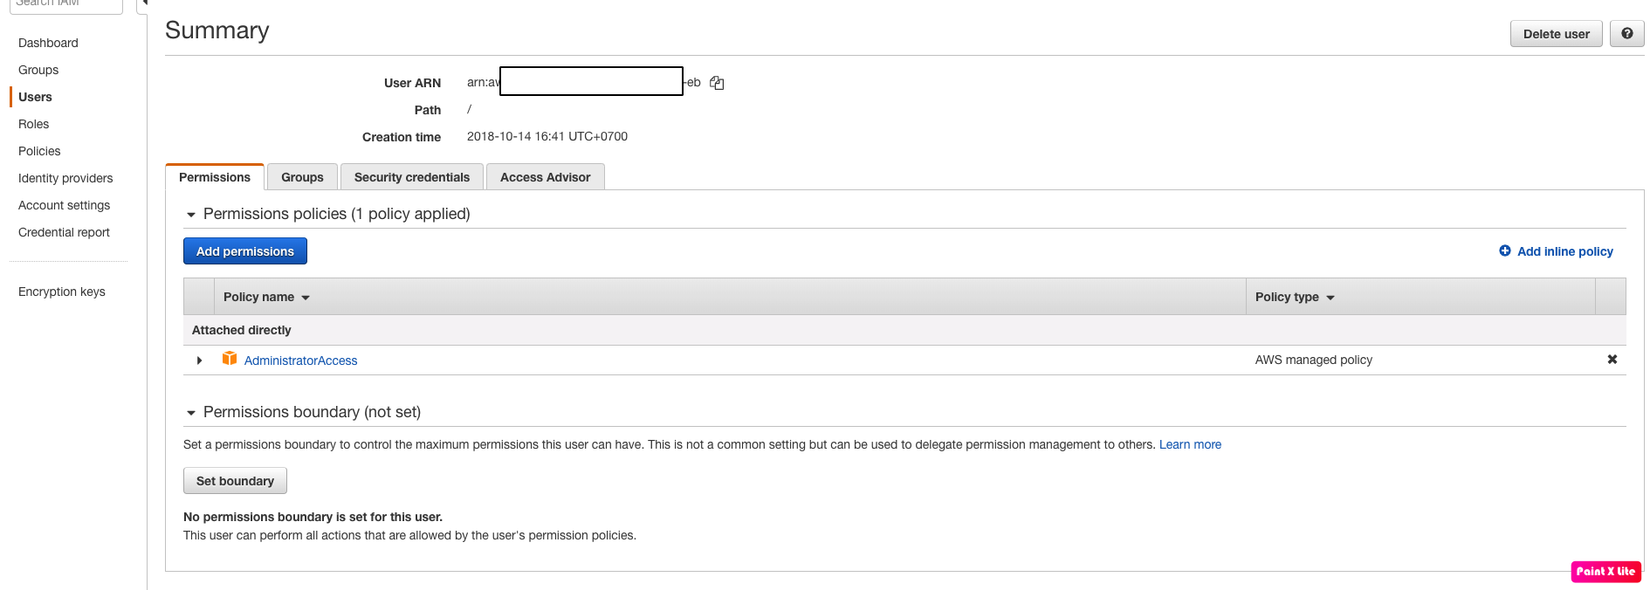The height and width of the screenshot is (590, 1650).
Task: Open the help question mark icon
Action: tap(1627, 34)
